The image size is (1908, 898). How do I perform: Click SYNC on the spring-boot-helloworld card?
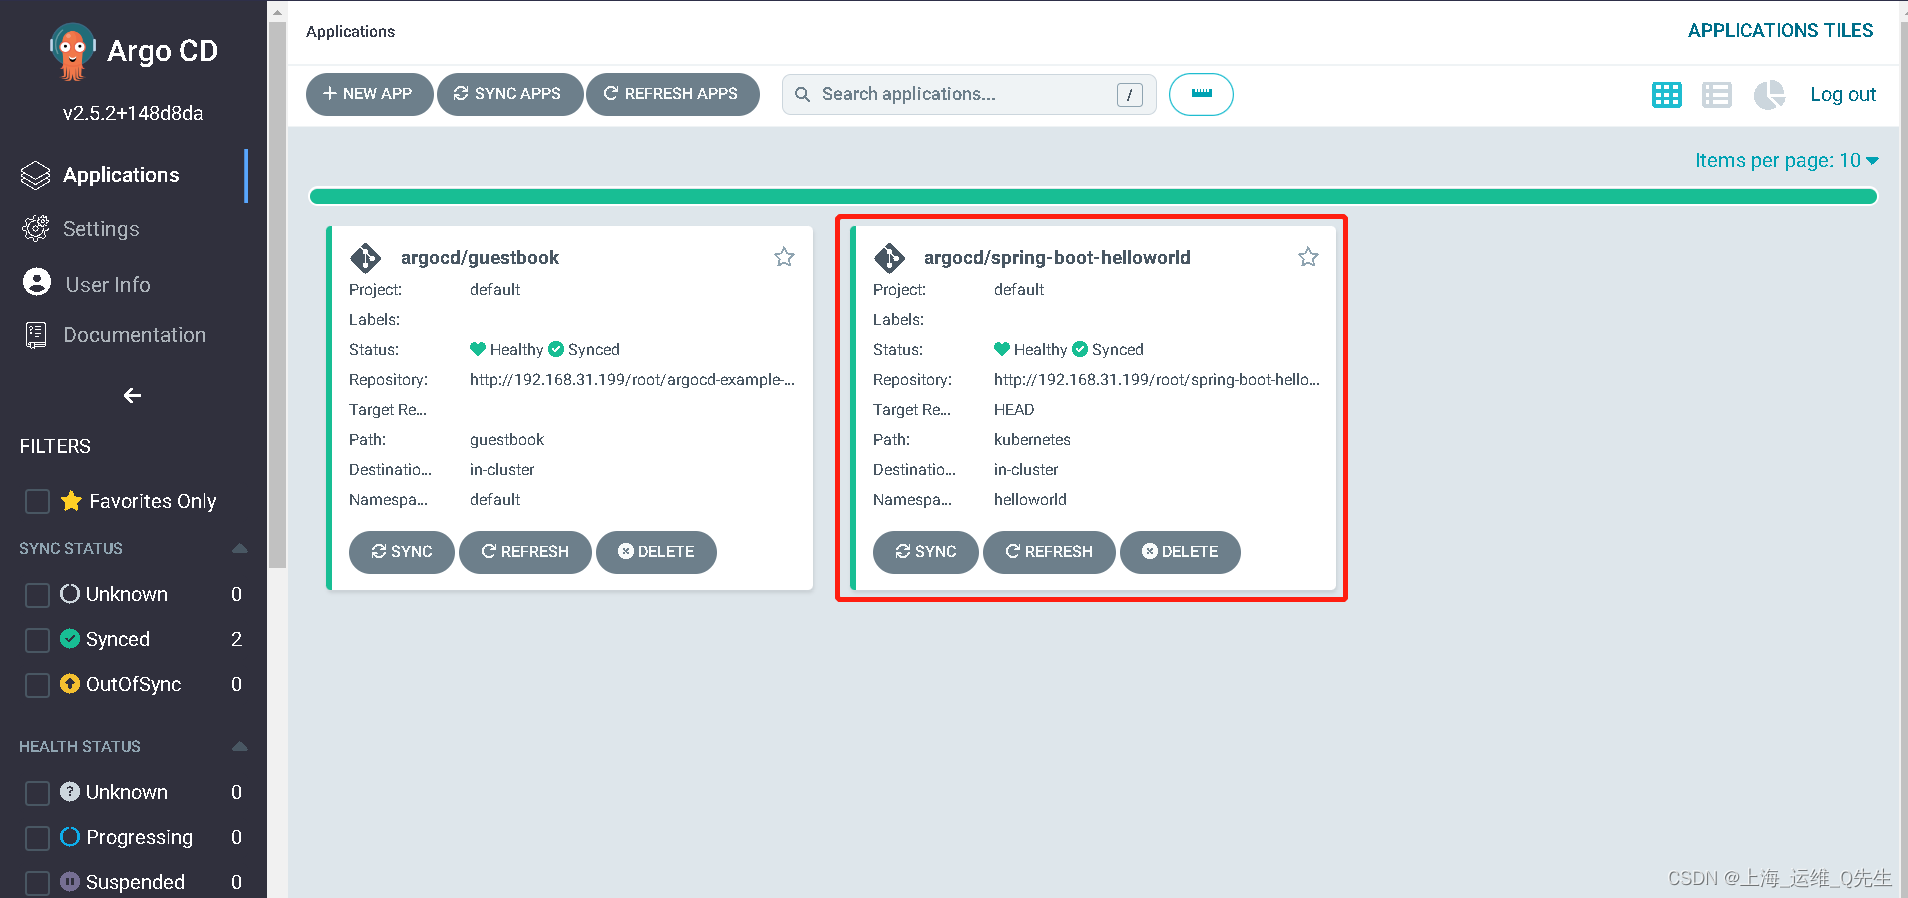pos(926,552)
